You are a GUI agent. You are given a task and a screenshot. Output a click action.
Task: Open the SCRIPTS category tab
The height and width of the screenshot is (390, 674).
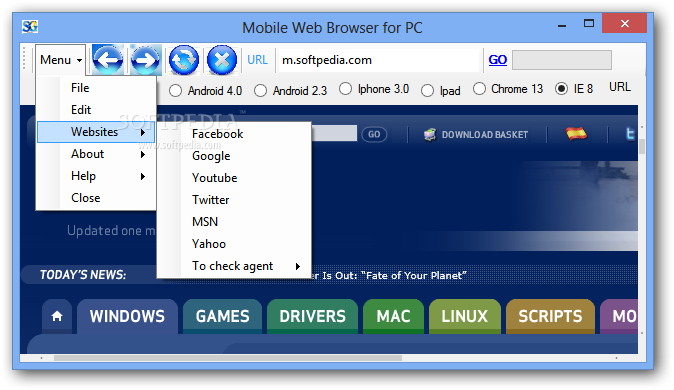(550, 316)
